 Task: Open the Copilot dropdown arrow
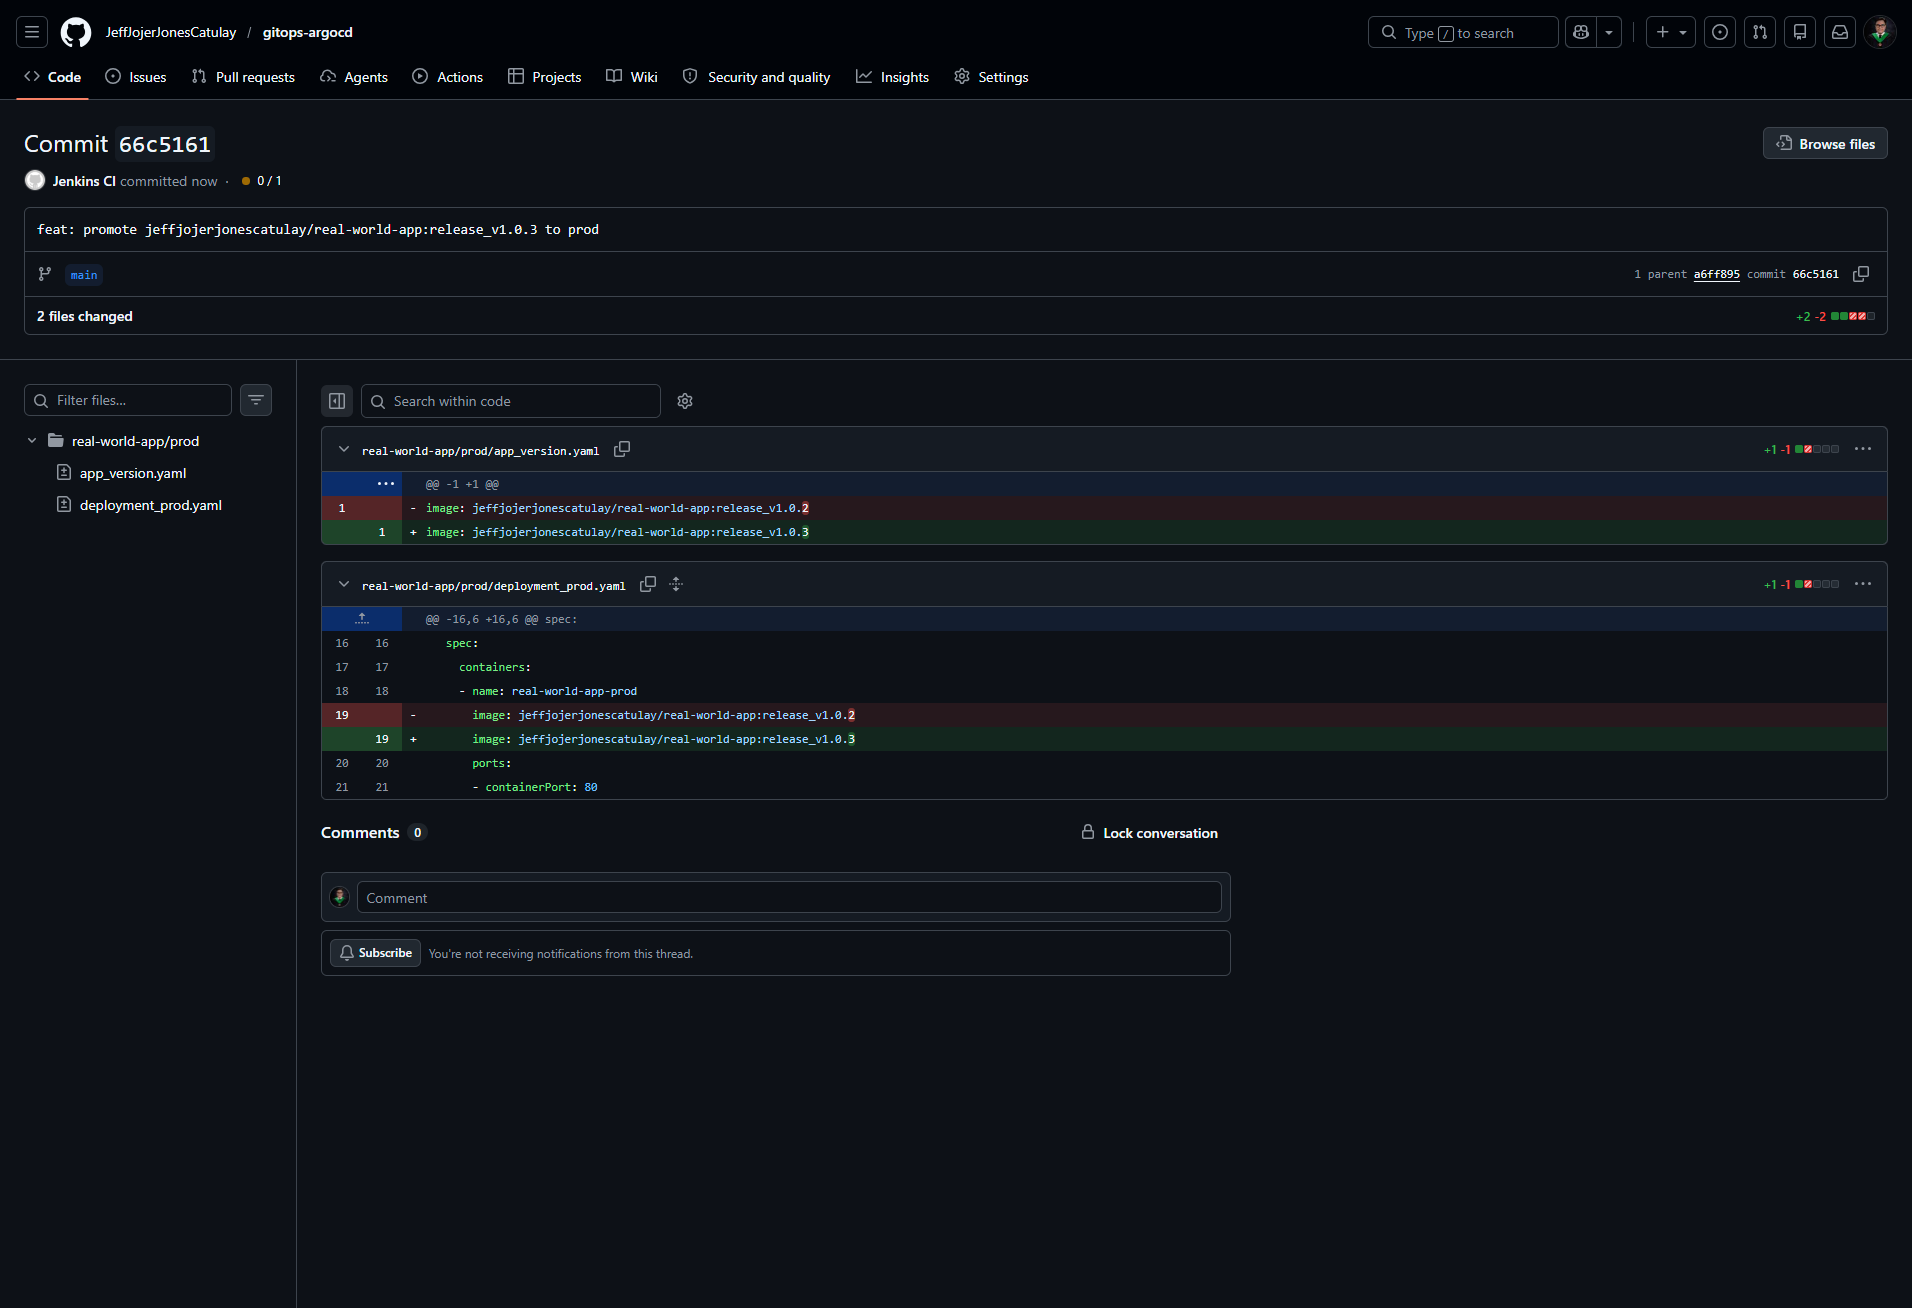pyautogui.click(x=1609, y=32)
